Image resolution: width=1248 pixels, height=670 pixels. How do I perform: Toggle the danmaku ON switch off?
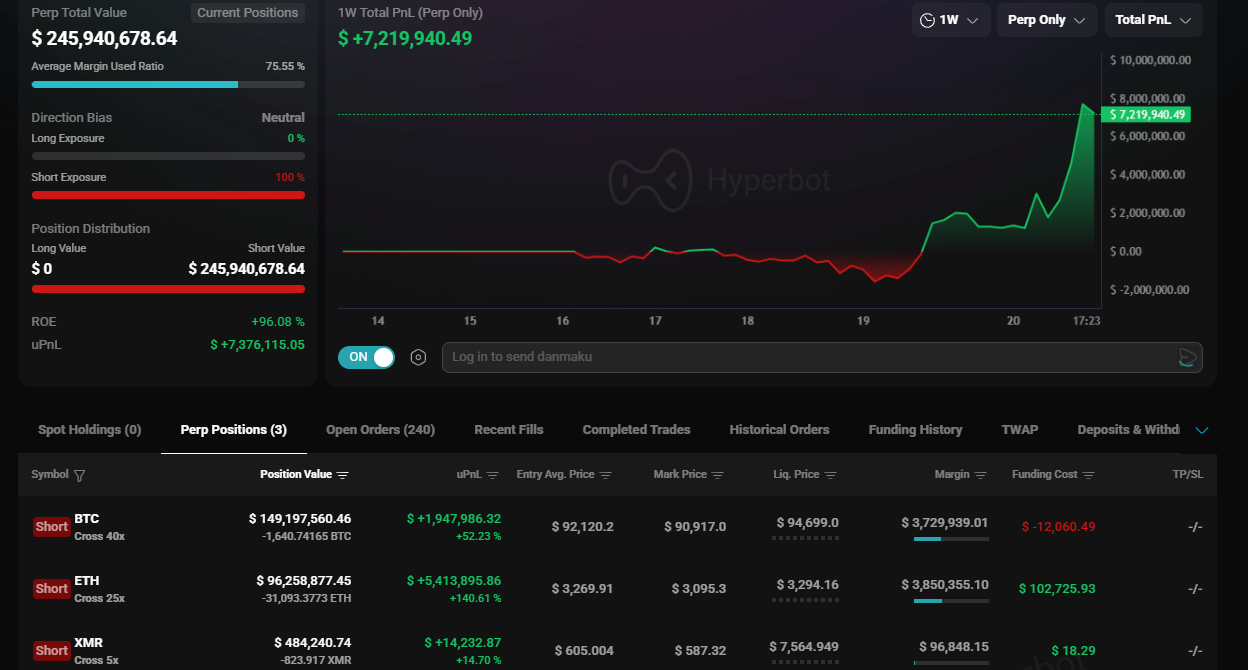click(366, 357)
